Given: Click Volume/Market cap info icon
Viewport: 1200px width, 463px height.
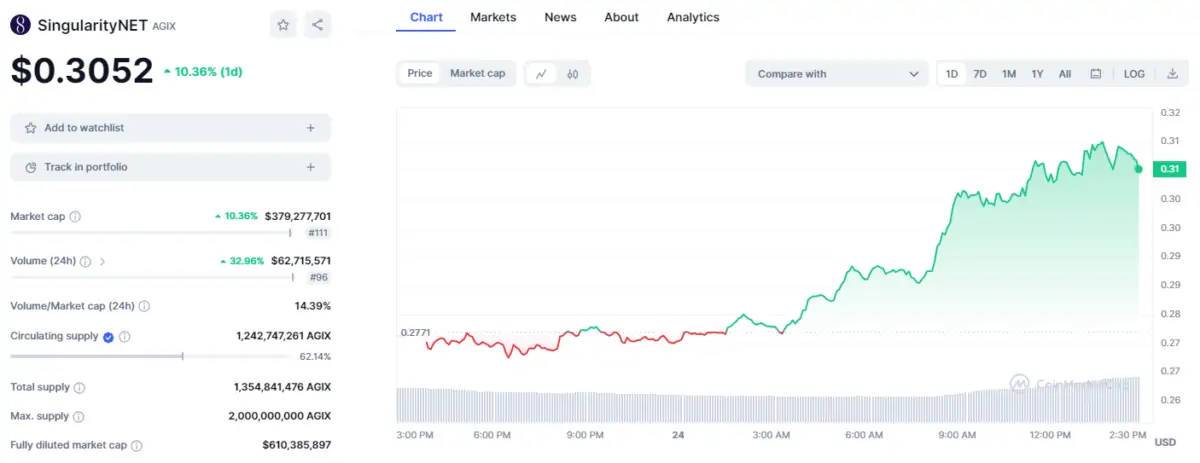Looking at the screenshot, I should (145, 306).
